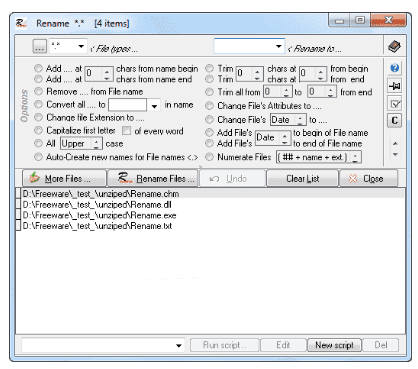This screenshot has height=369, width=418.
Task: Select the Rename.txt file row
Action: [210, 226]
